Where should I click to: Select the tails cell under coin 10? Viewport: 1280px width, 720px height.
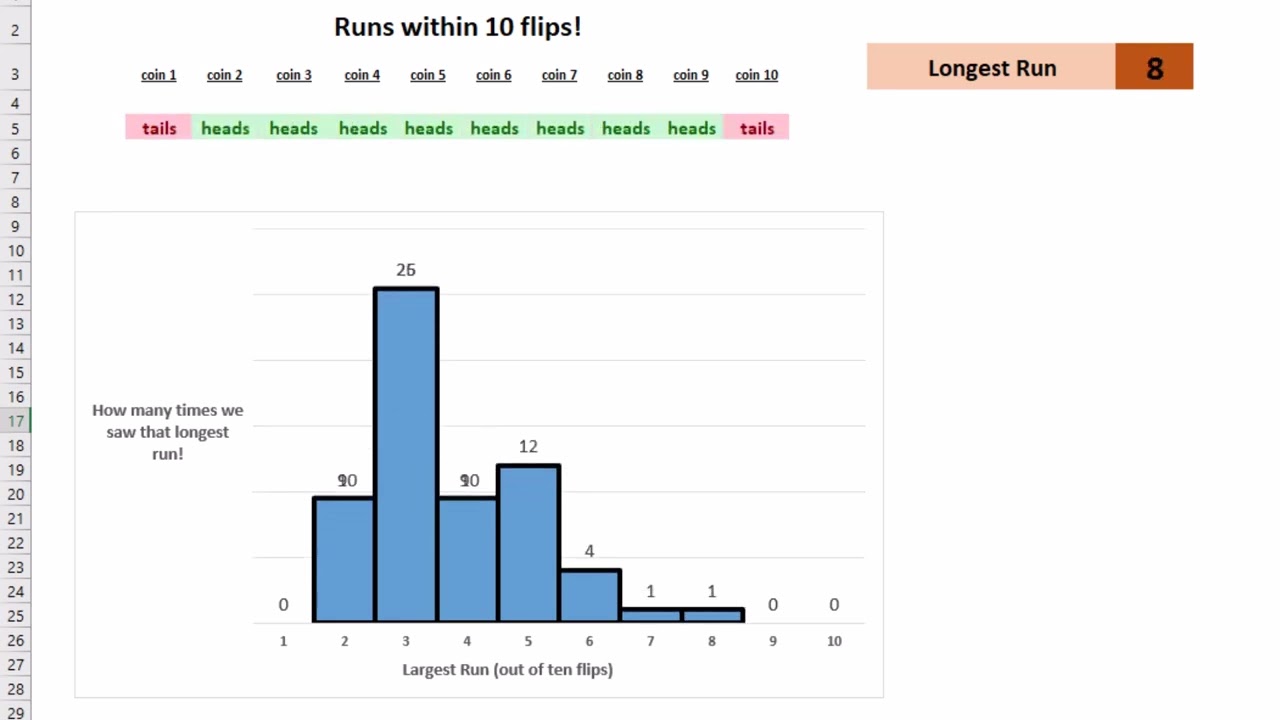(x=756, y=128)
